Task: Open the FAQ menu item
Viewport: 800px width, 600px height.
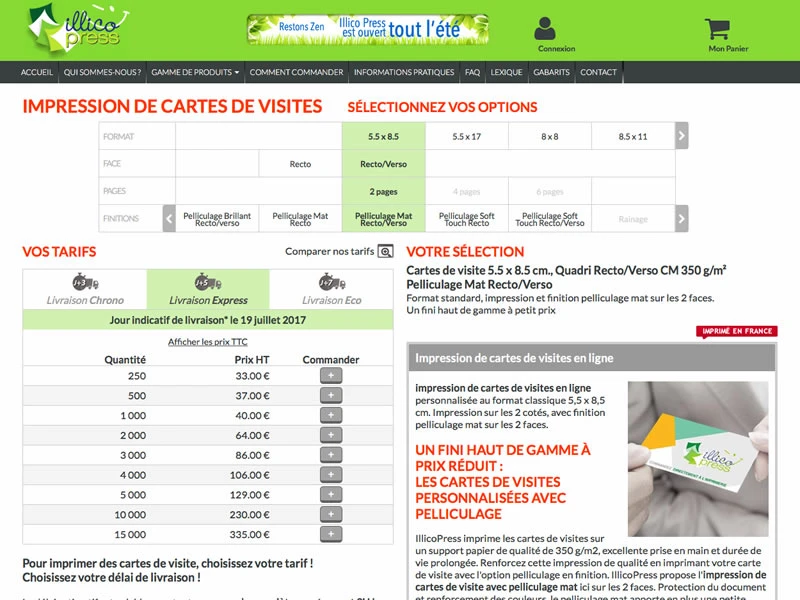Action: pyautogui.click(x=472, y=72)
